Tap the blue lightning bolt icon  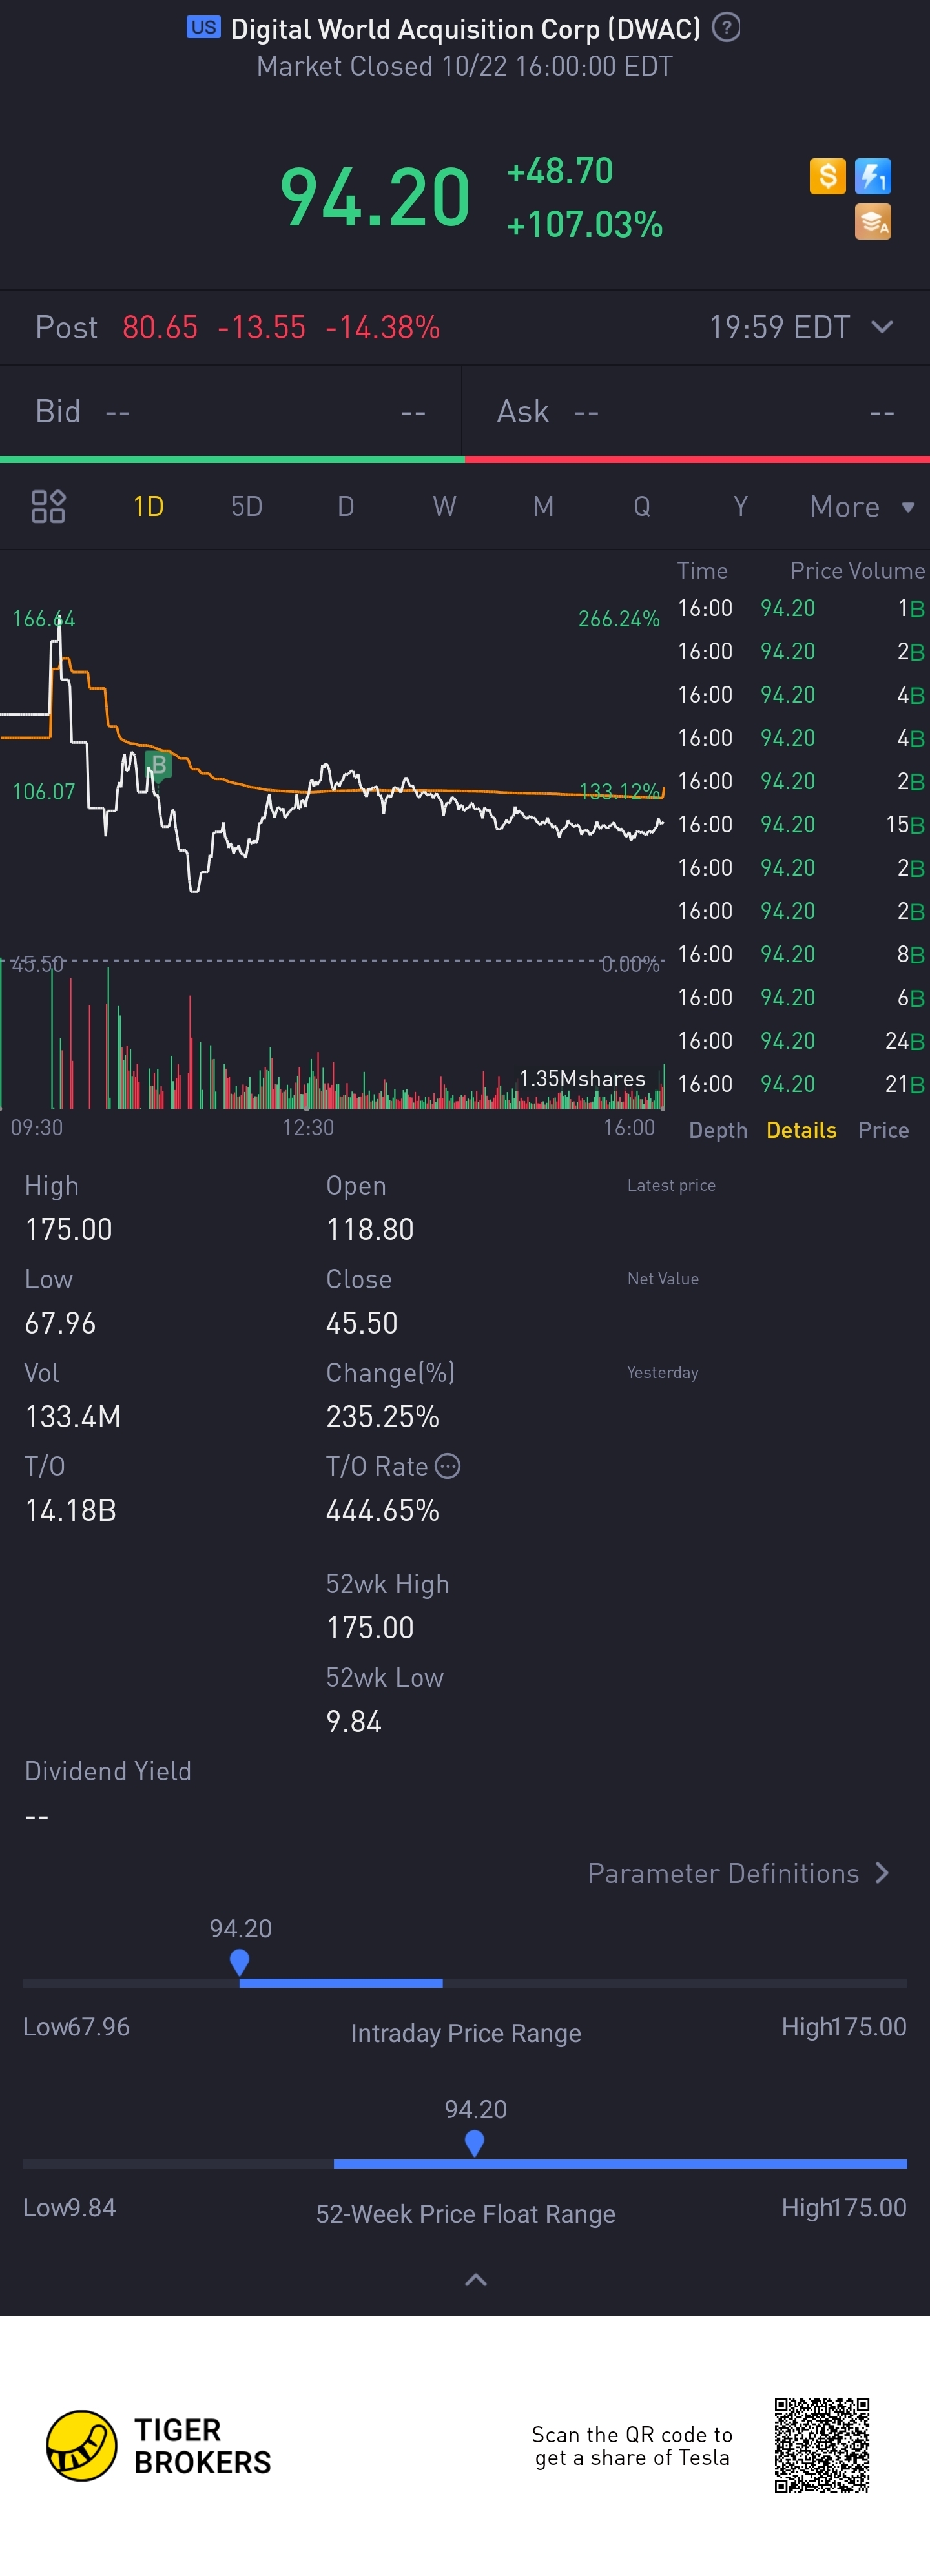click(x=873, y=177)
